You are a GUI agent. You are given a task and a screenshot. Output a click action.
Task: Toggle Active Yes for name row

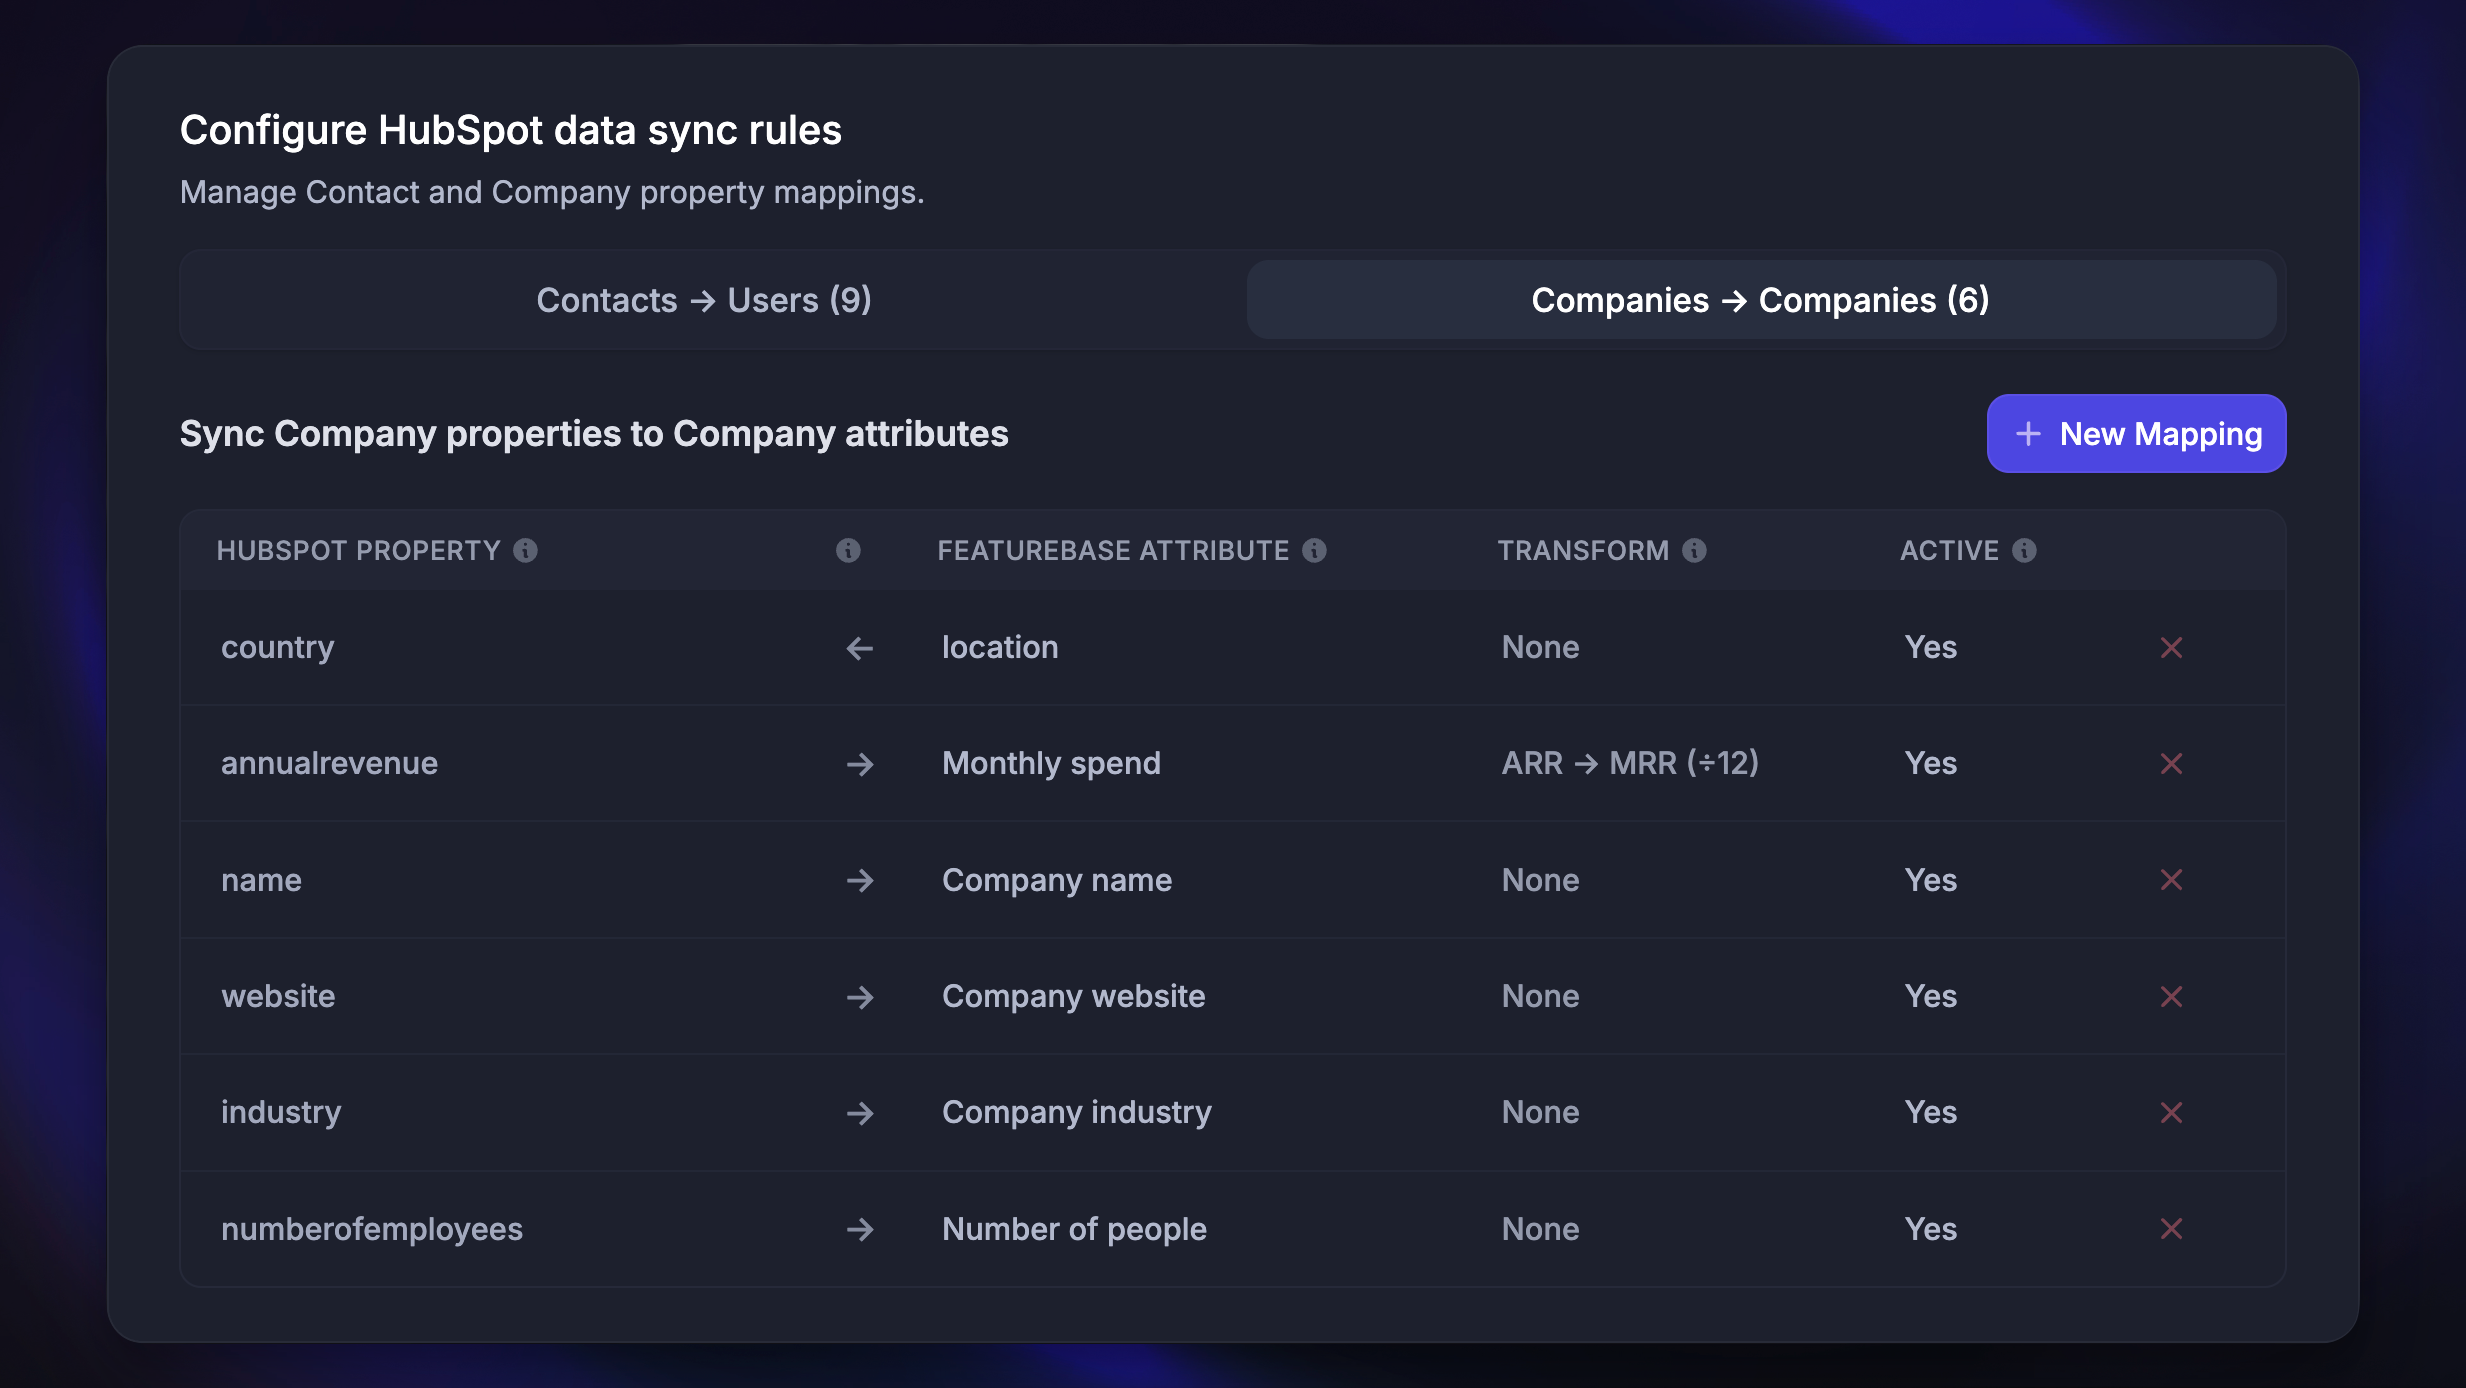[x=1930, y=880]
